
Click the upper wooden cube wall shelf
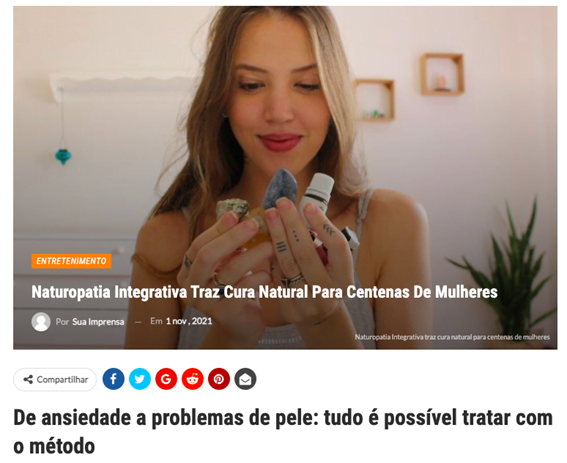(442, 74)
